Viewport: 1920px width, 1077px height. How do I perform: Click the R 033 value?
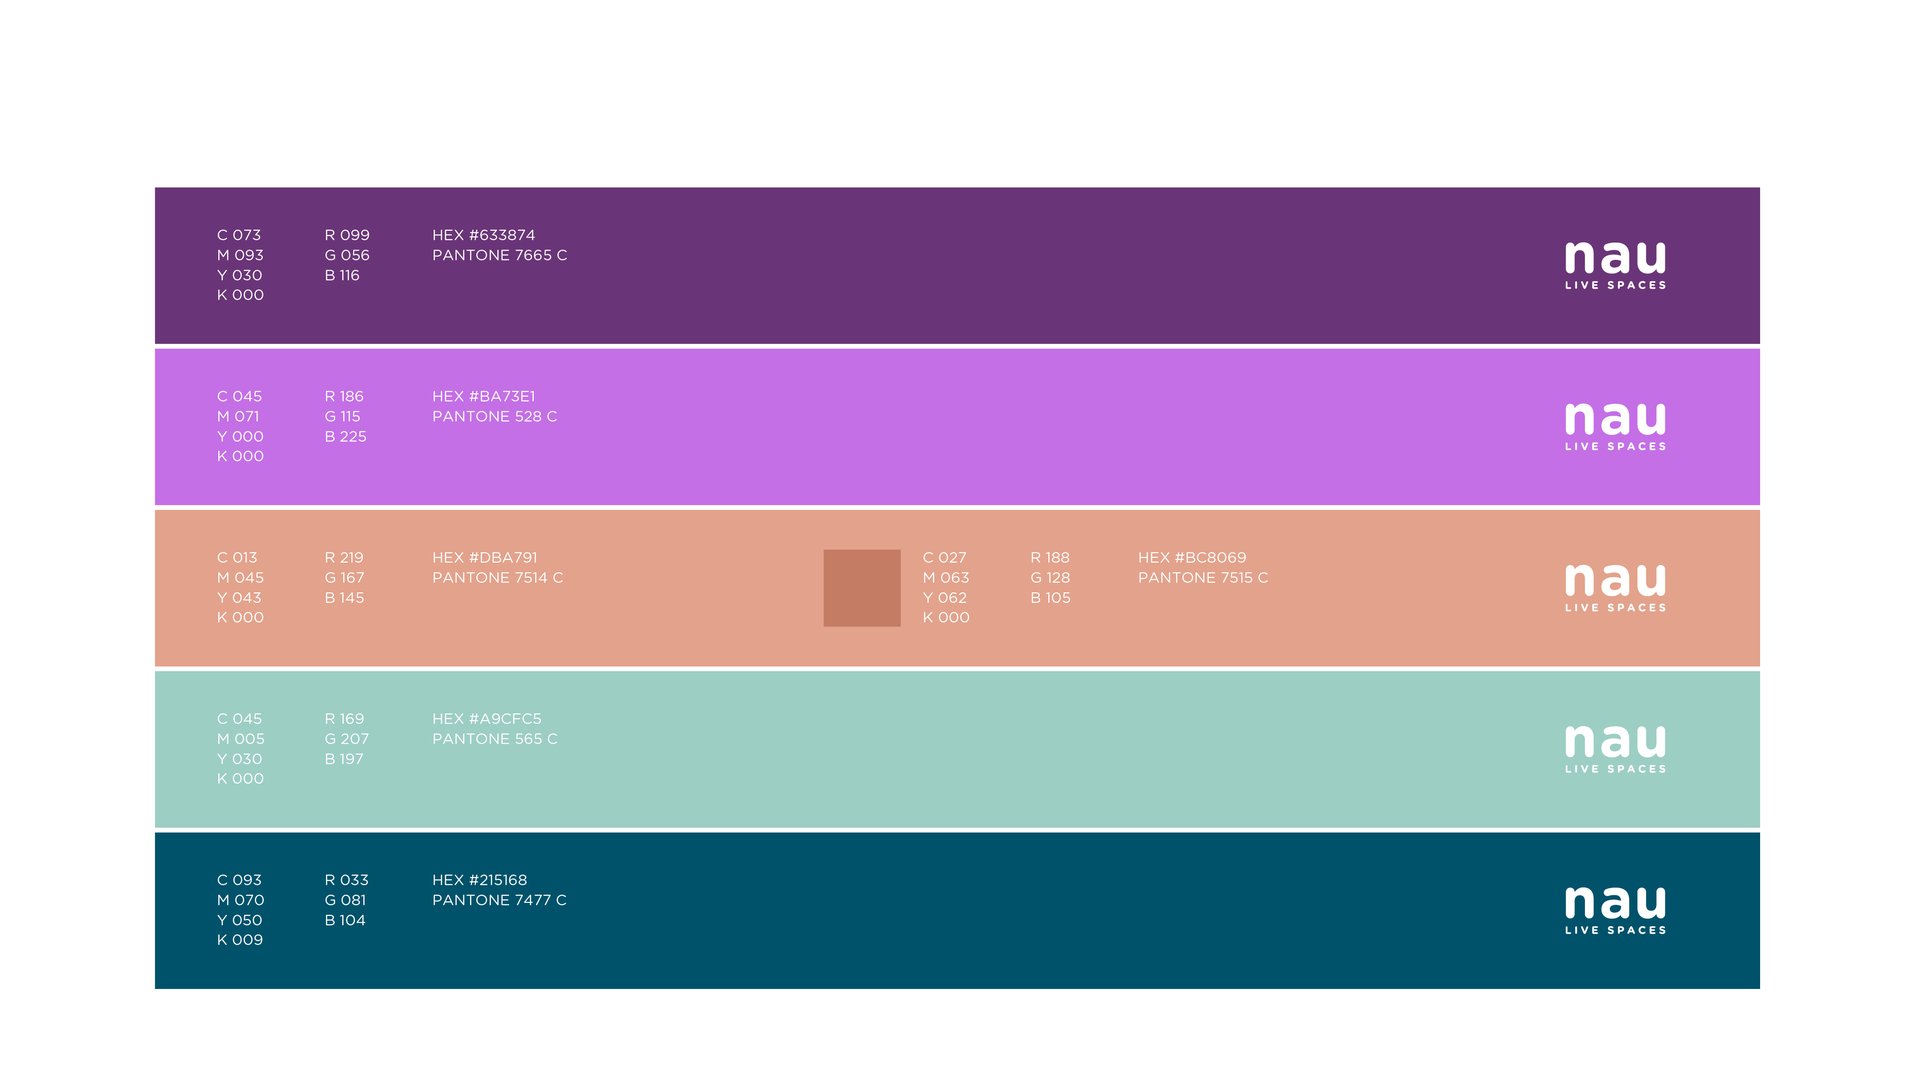point(346,880)
